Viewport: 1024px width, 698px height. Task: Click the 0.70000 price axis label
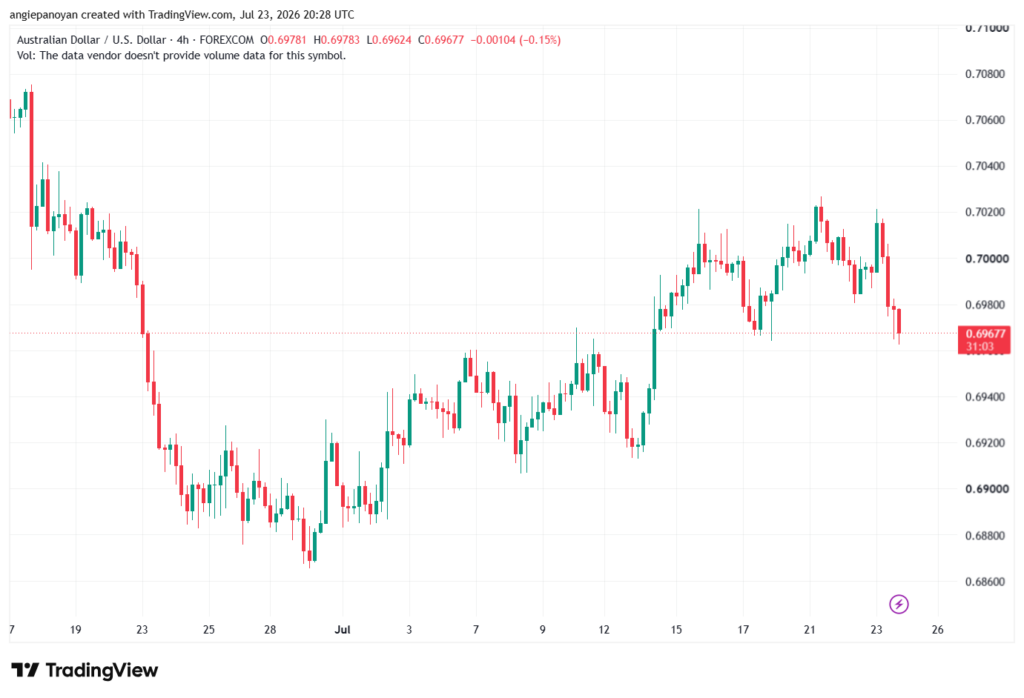click(987, 259)
